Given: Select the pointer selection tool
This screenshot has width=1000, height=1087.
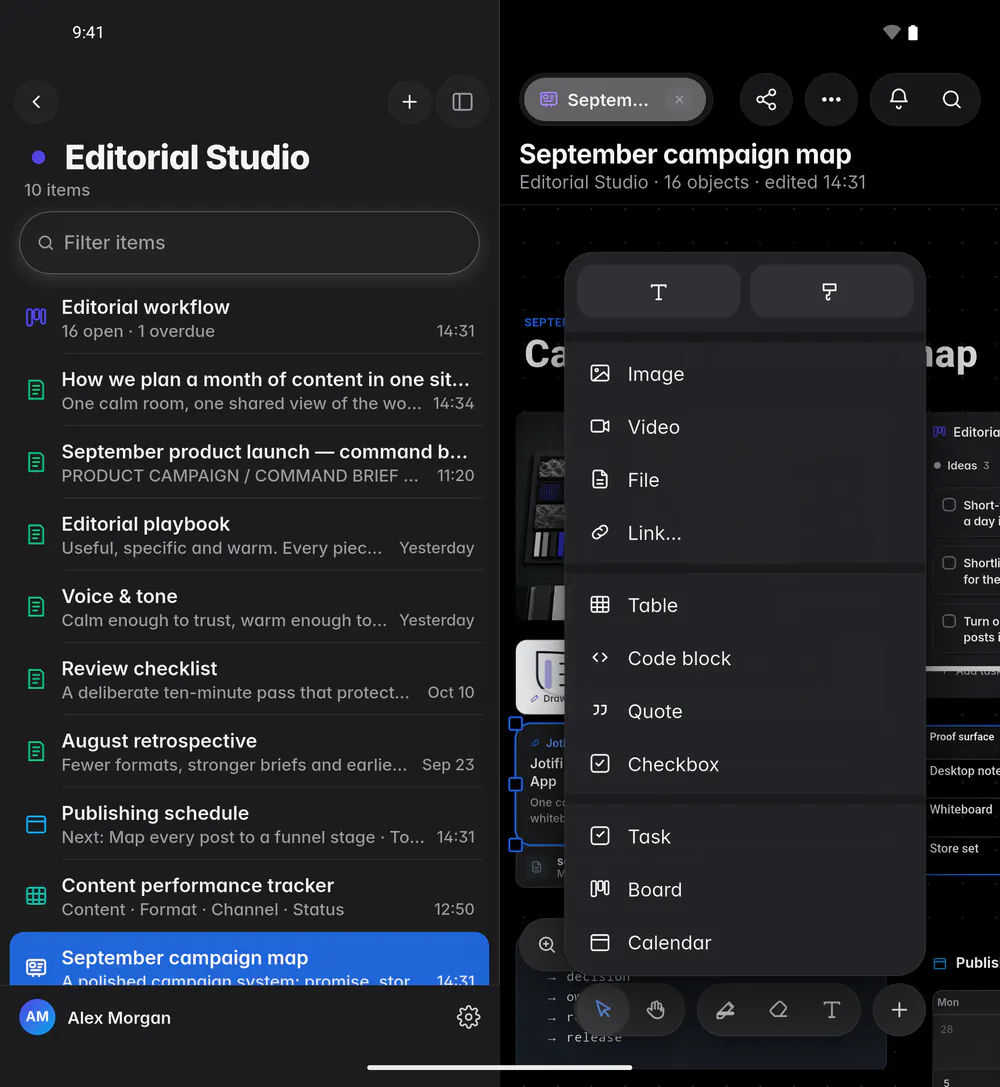Looking at the screenshot, I should (x=603, y=1009).
